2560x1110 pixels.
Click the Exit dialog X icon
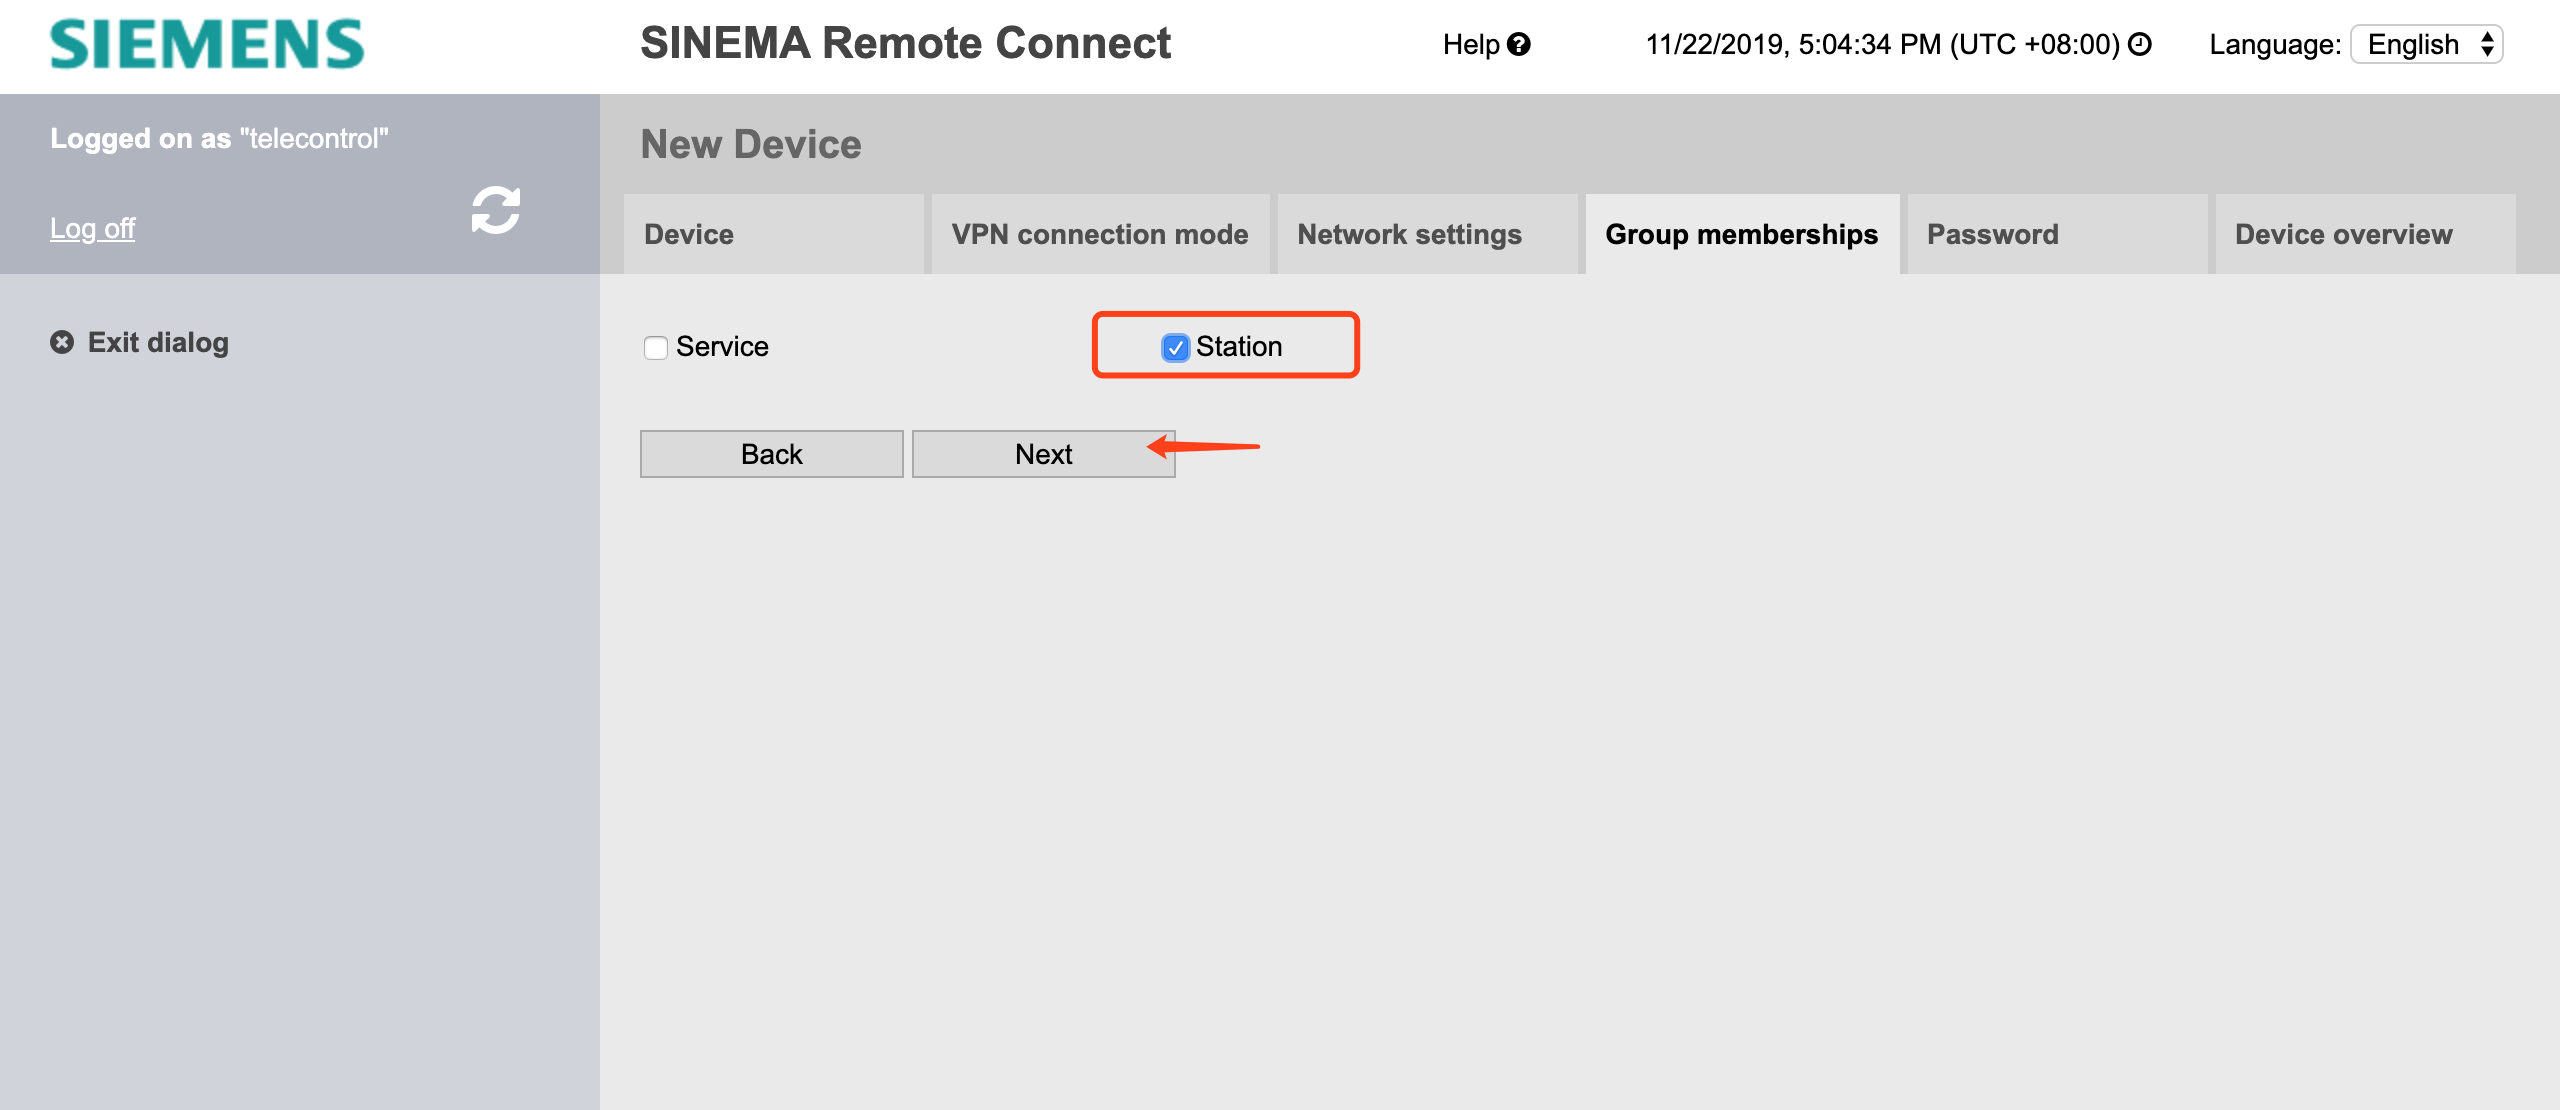click(62, 343)
